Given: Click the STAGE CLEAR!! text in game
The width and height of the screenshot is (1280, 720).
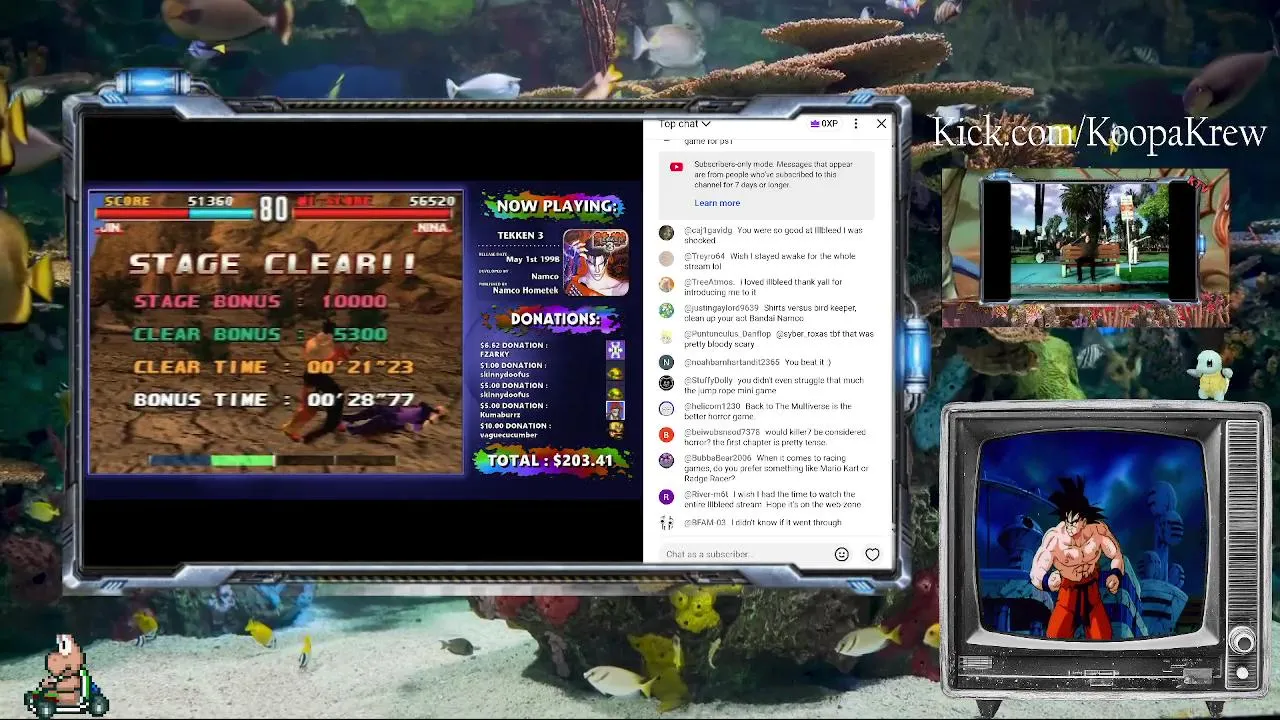Looking at the screenshot, I should click(272, 264).
